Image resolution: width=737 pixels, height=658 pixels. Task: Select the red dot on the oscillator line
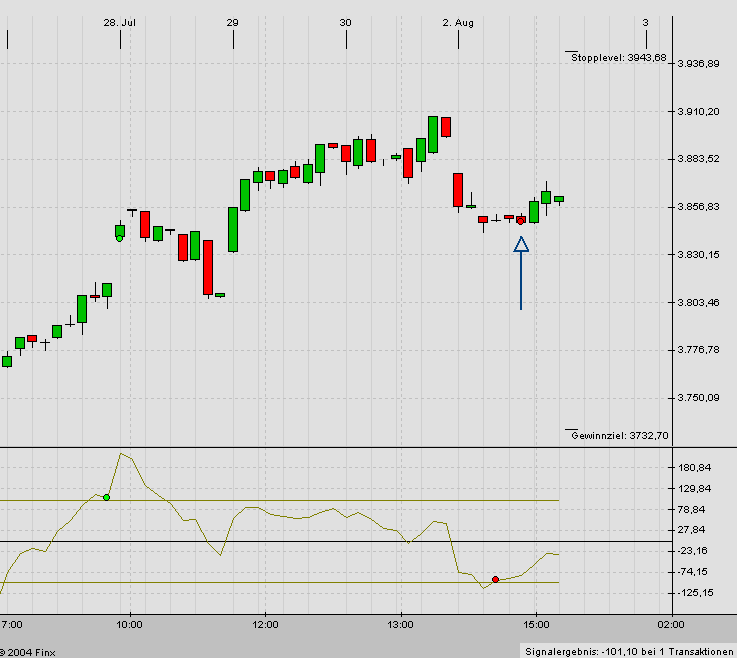click(x=495, y=579)
